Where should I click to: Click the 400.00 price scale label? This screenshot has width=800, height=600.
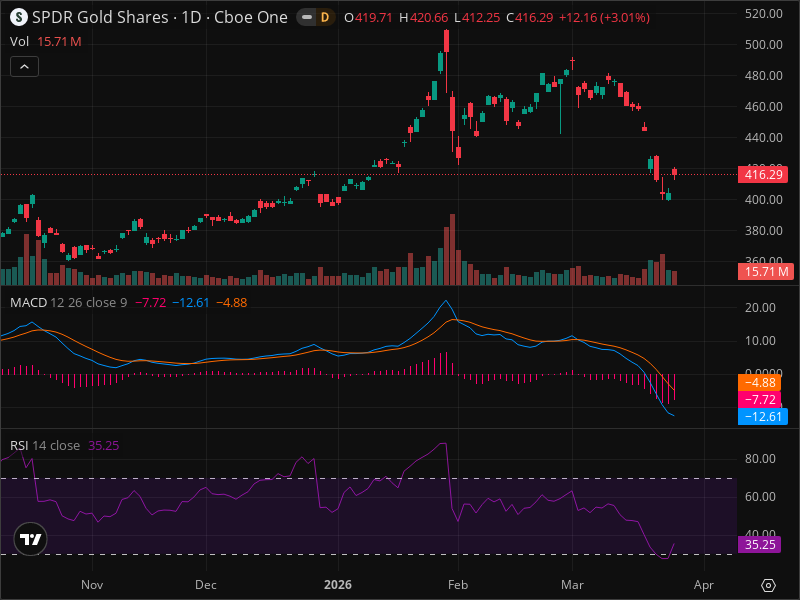763,199
